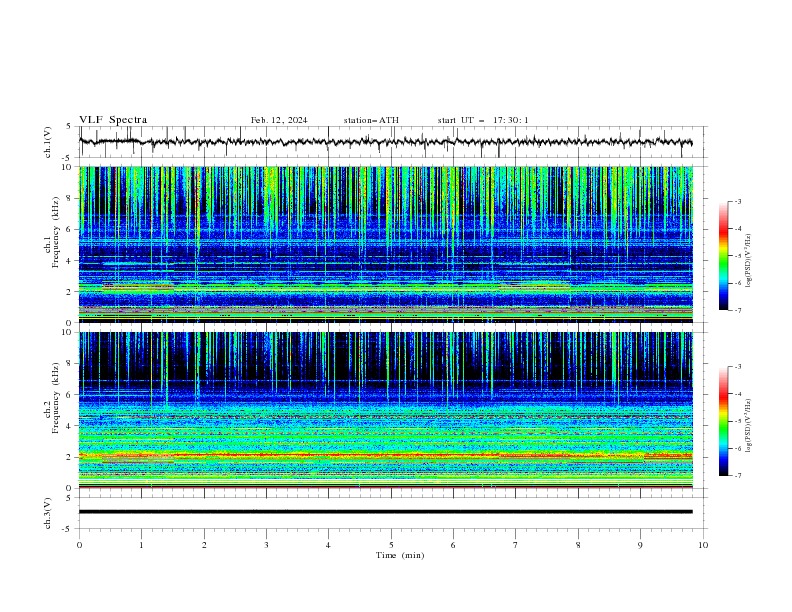
Task: Select the date "Feb. 12, 2024"
Action: click(279, 120)
